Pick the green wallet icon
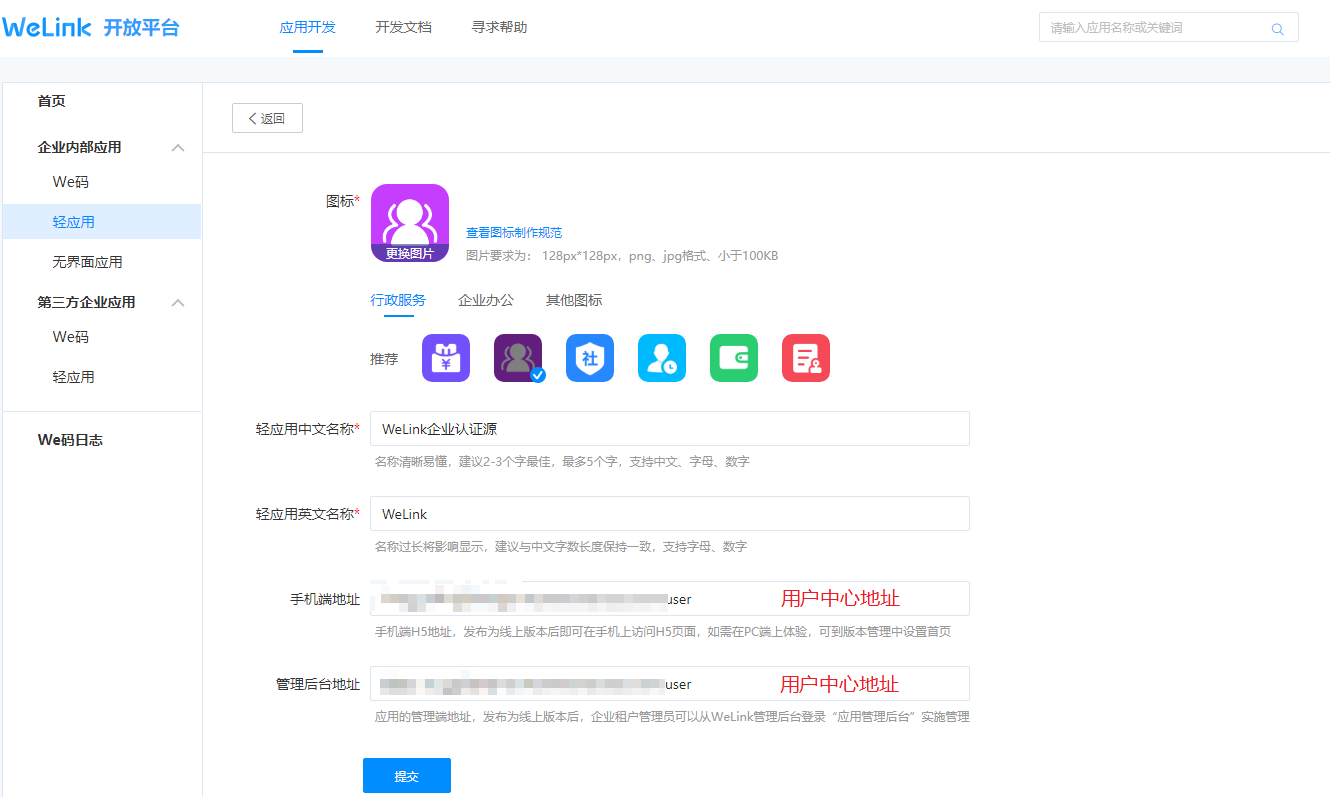Image resolution: width=1330 pixels, height=797 pixels. pyautogui.click(x=734, y=358)
